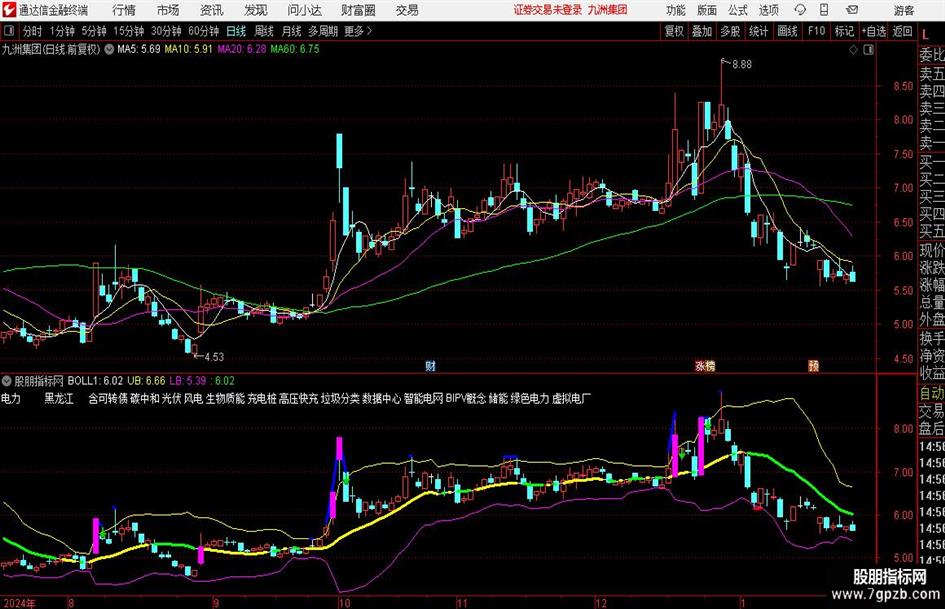The width and height of the screenshot is (945, 609).
Task: Switch to the 周线 weekly tab
Action: coord(264,31)
